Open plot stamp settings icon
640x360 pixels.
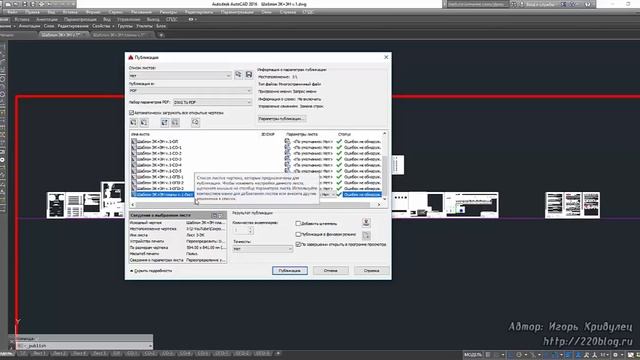coord(366,222)
